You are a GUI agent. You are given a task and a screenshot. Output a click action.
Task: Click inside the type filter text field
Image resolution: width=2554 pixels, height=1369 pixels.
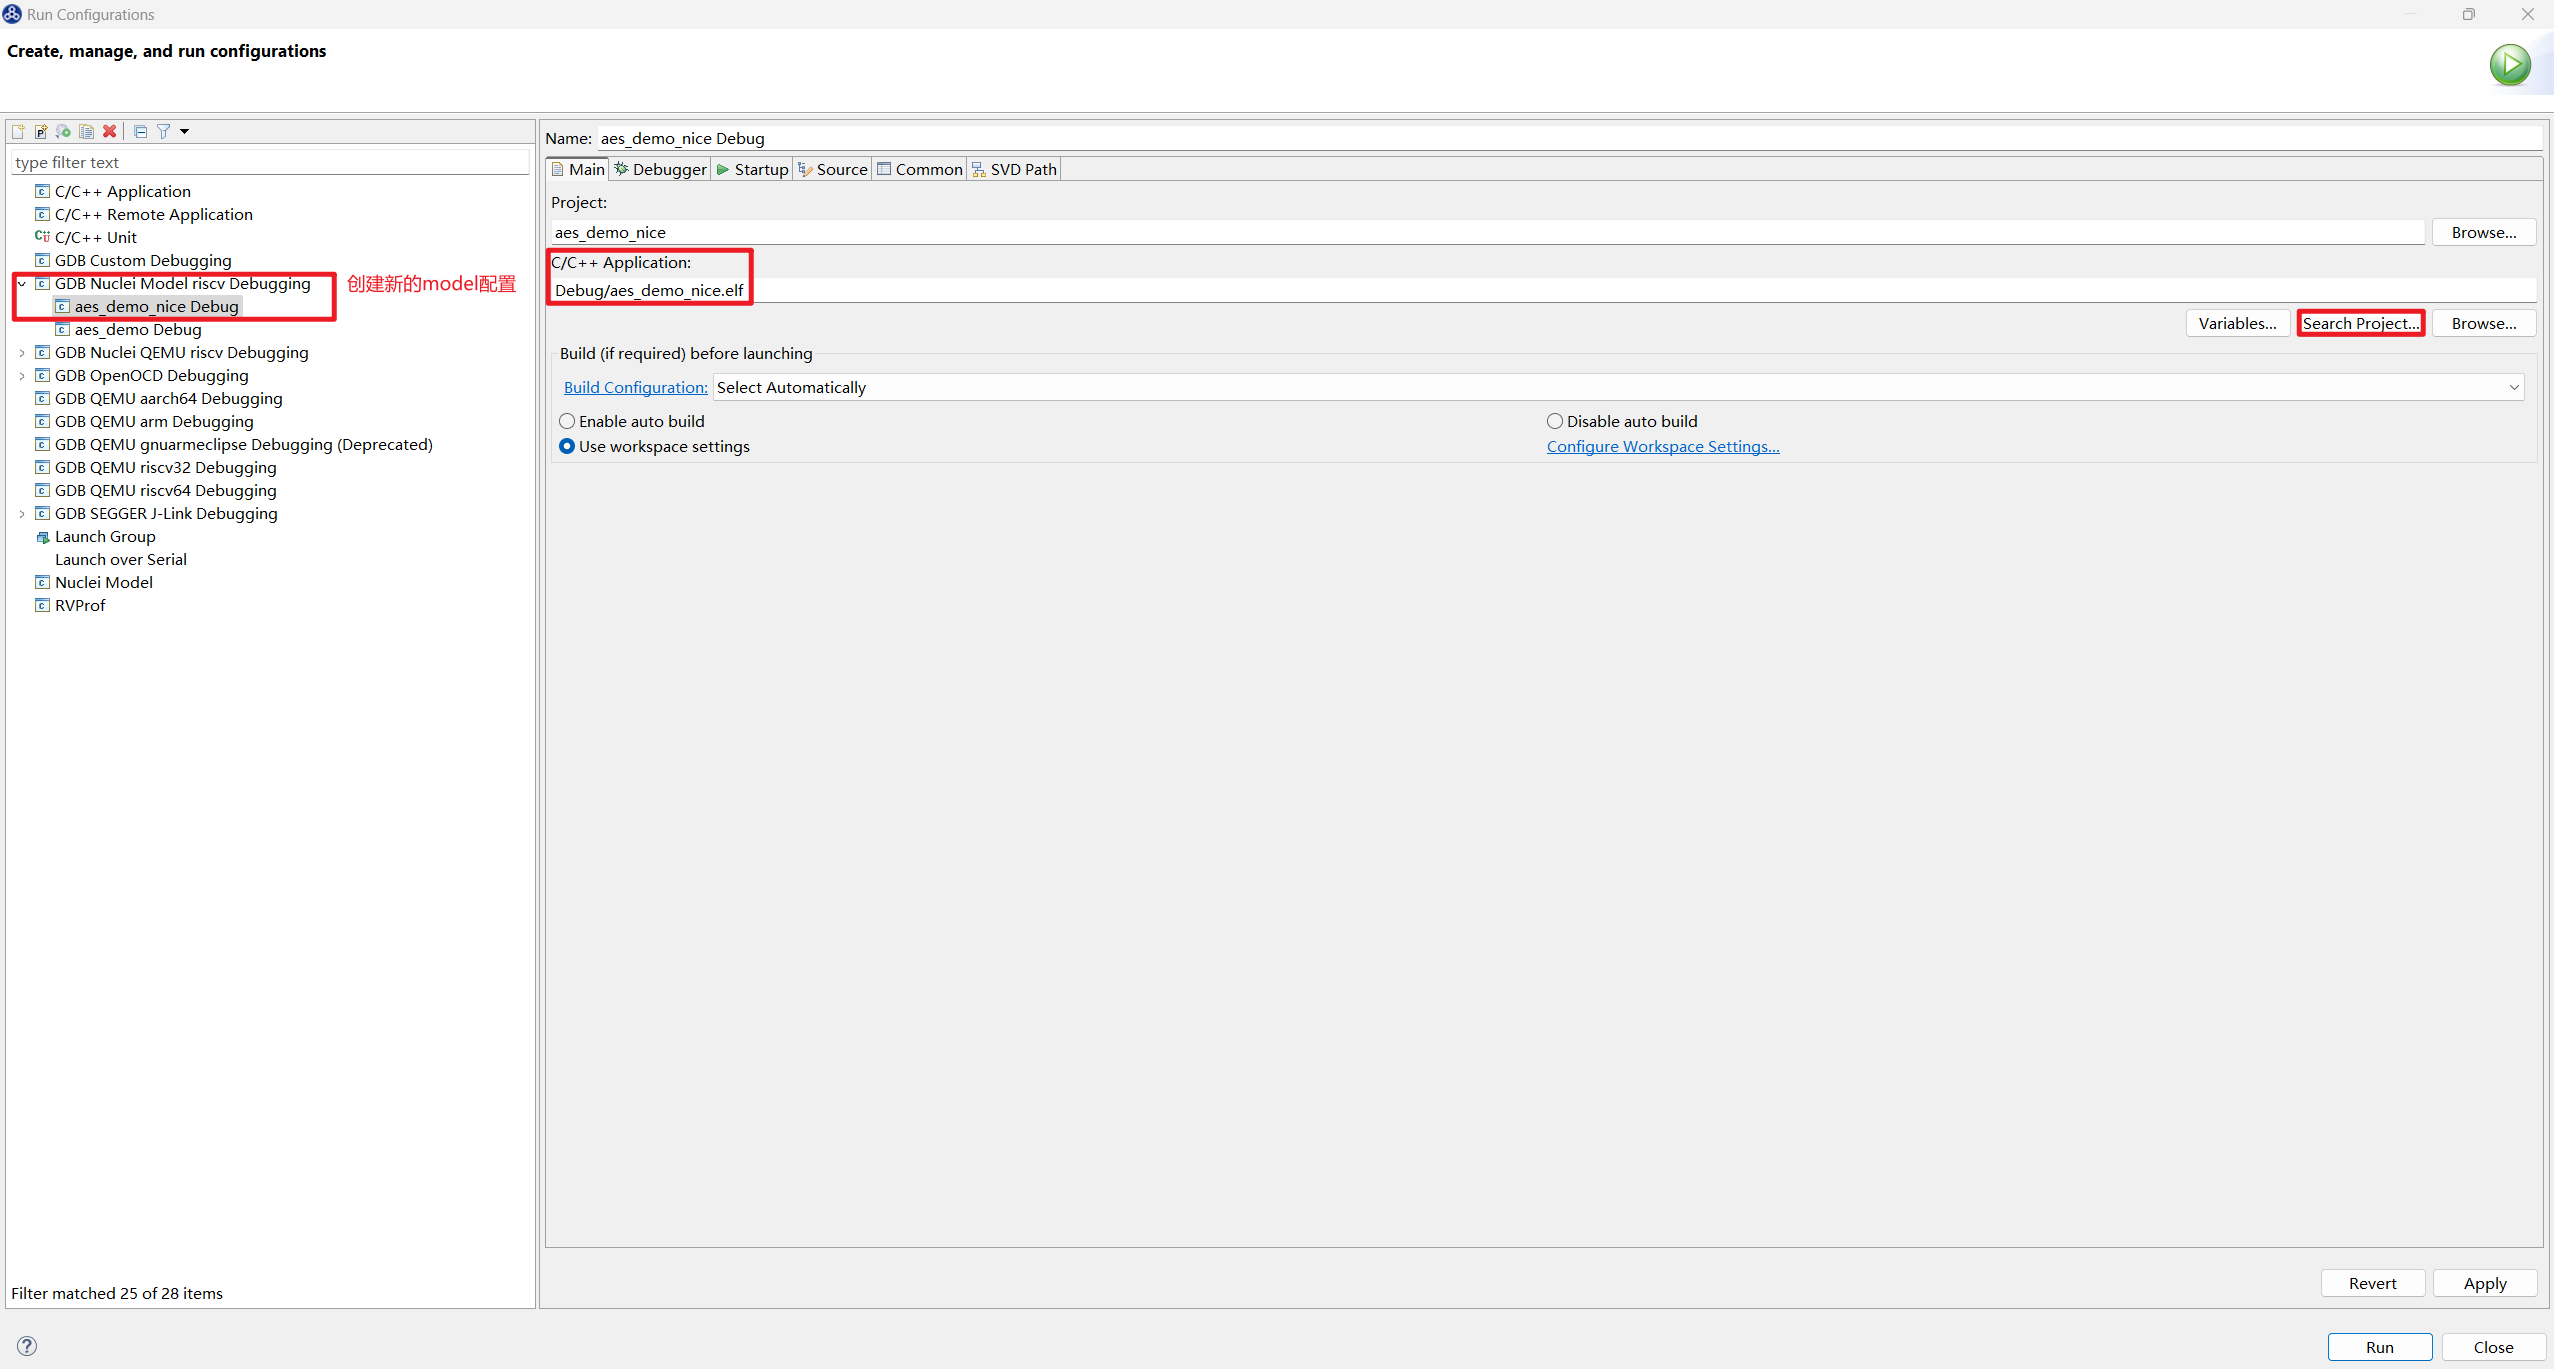tap(270, 161)
